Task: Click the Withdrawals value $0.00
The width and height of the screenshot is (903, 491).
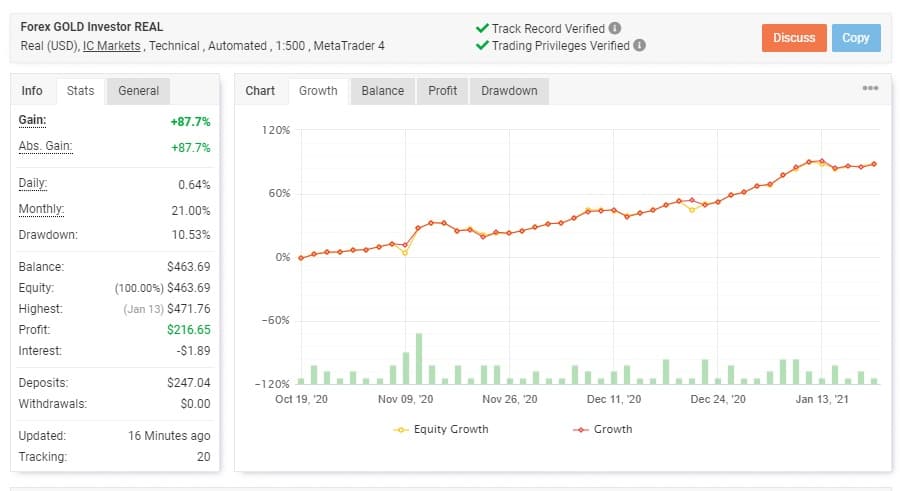Action: pyautogui.click(x=195, y=404)
